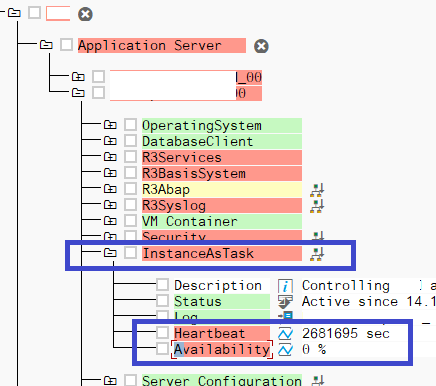Select the Status attribute label
The image size is (436, 386).
pyautogui.click(x=222, y=301)
